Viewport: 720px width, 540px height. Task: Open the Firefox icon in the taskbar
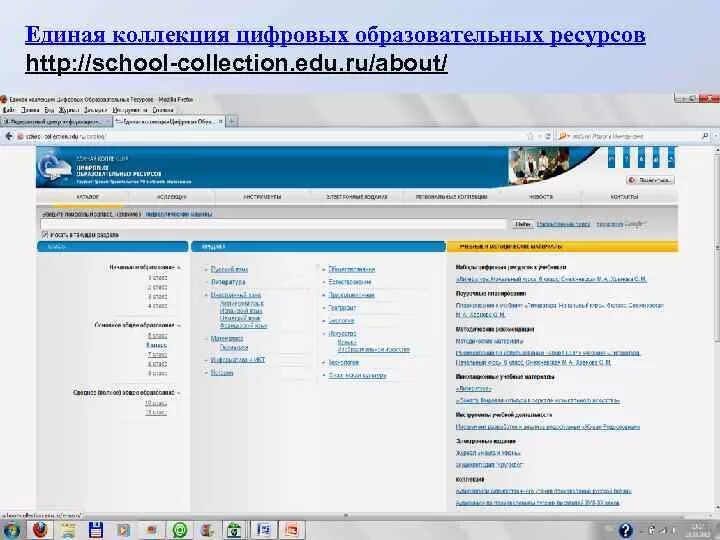coord(41,530)
